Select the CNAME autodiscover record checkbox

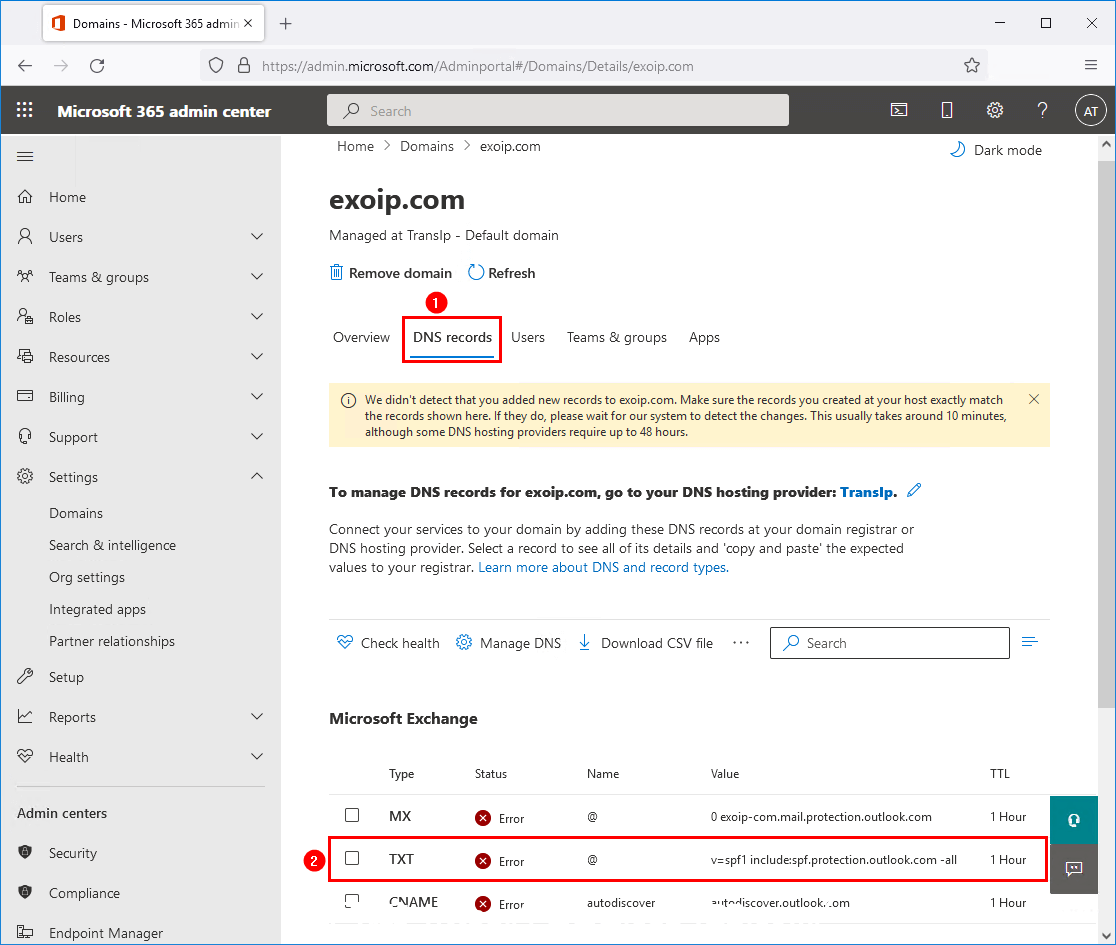pyautogui.click(x=352, y=902)
